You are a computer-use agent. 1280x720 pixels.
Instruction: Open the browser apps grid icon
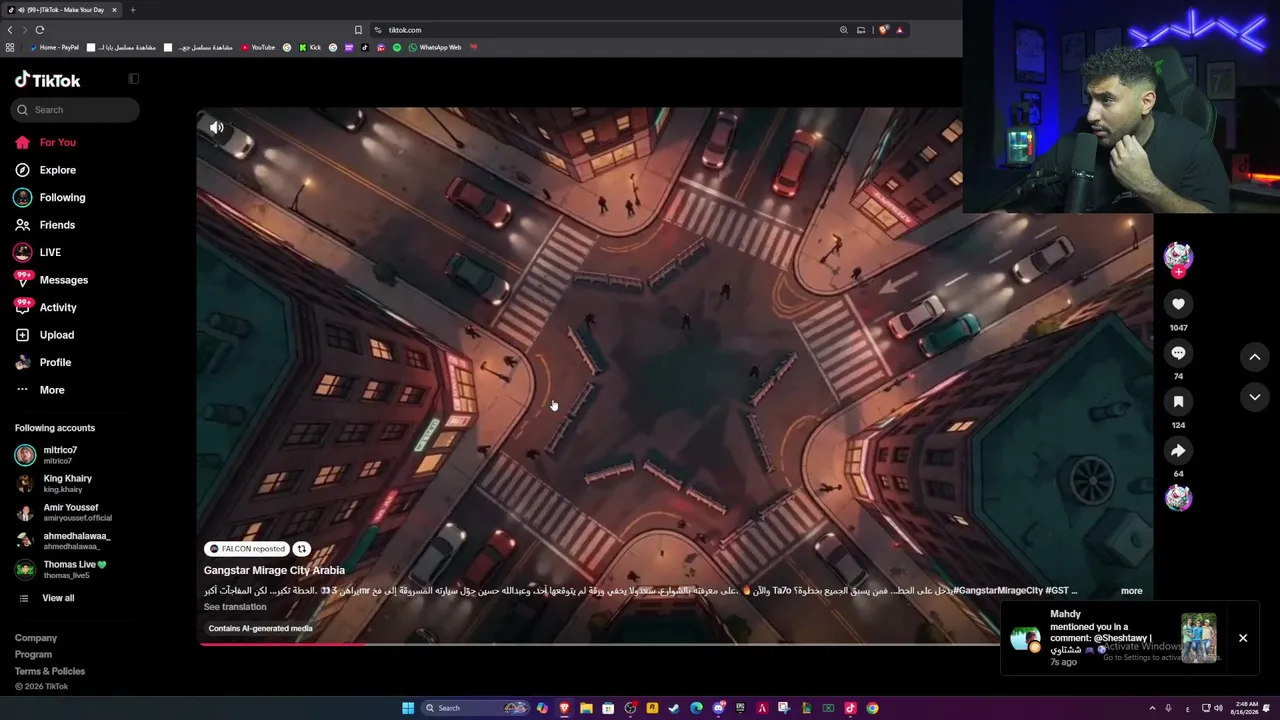[10, 48]
